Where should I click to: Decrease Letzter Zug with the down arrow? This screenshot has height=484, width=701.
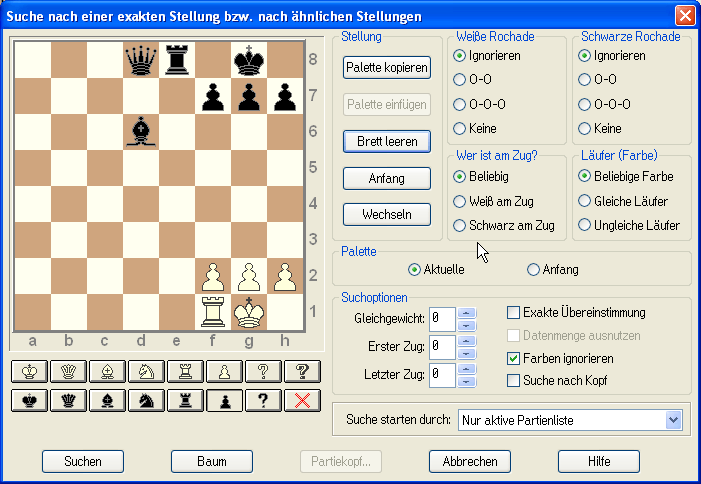click(x=467, y=381)
